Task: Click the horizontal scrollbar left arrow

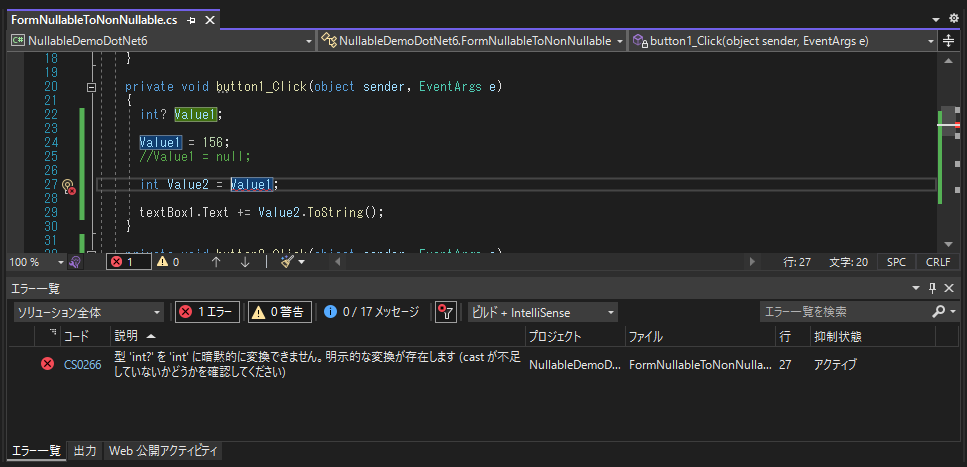Action: click(337, 262)
